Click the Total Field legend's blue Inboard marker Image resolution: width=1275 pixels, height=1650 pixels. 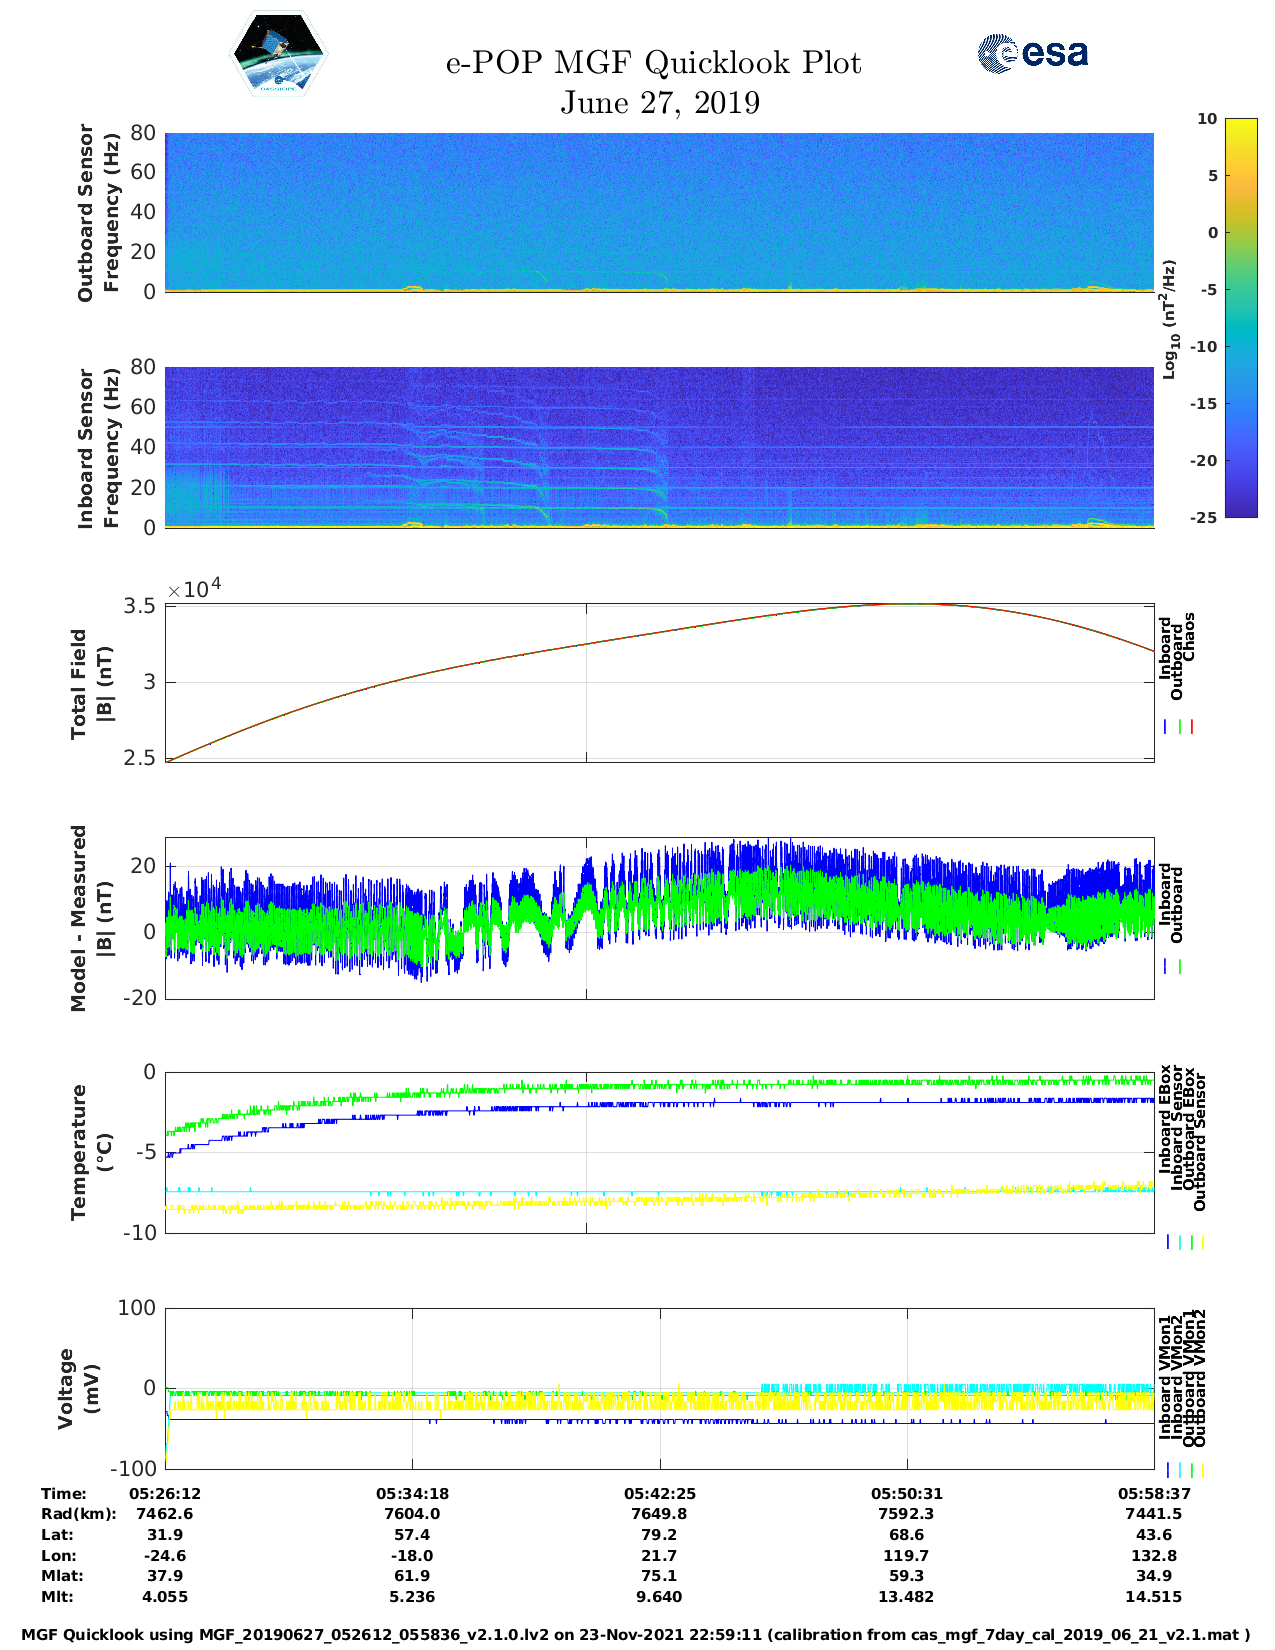tap(1166, 727)
